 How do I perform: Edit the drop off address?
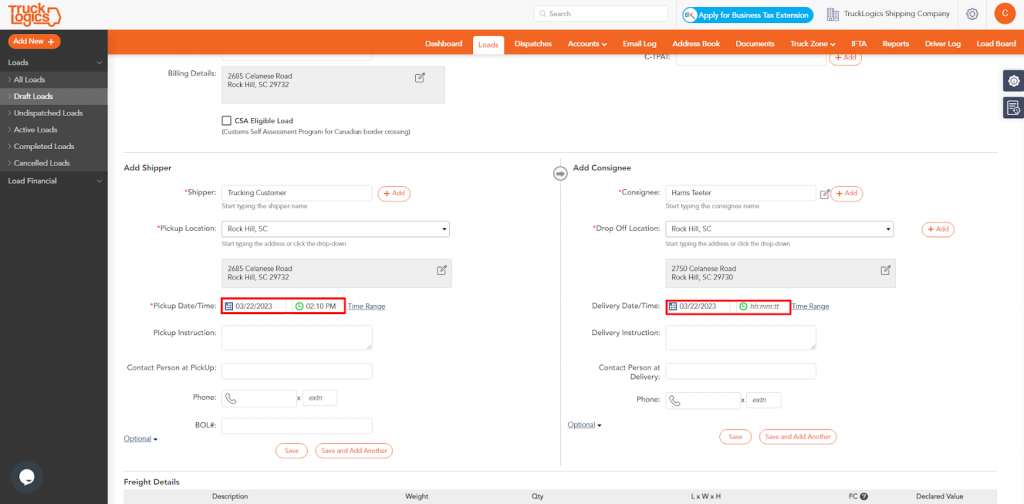[886, 270]
